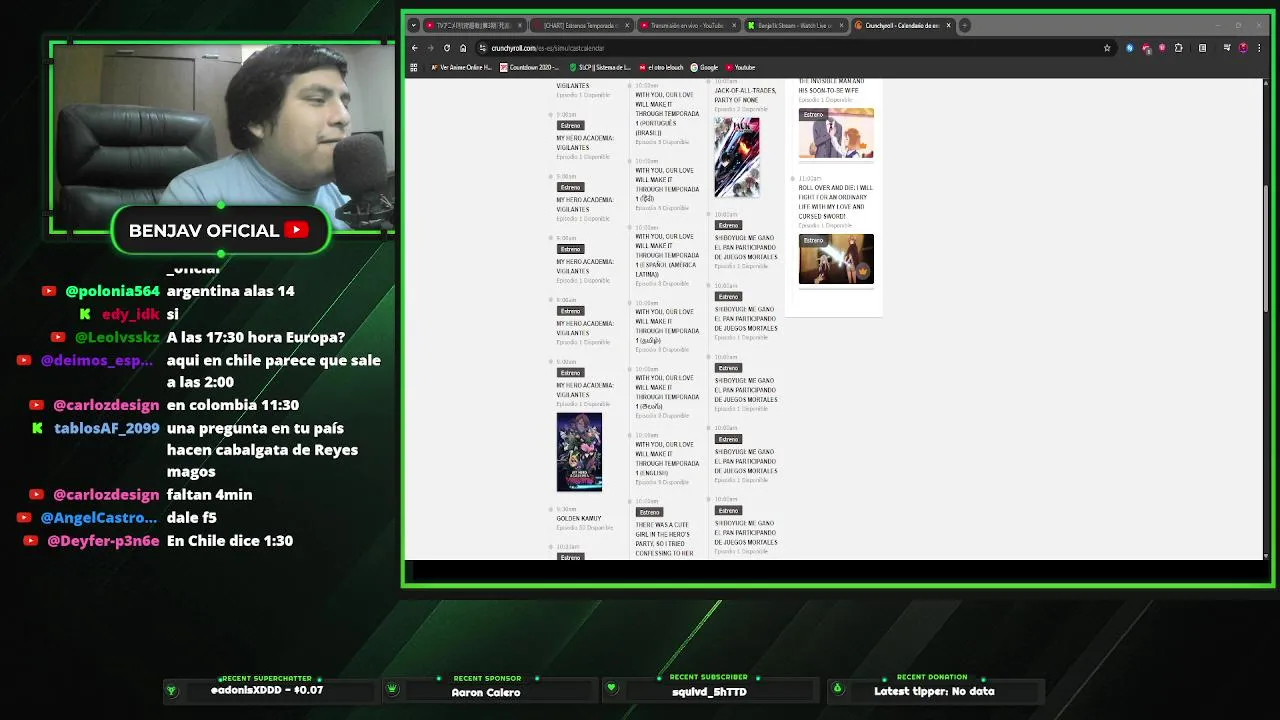Viewport: 1280px width, 720px height.
Task: Close the Transmisión en vivo YouTube tab
Action: click(x=734, y=25)
